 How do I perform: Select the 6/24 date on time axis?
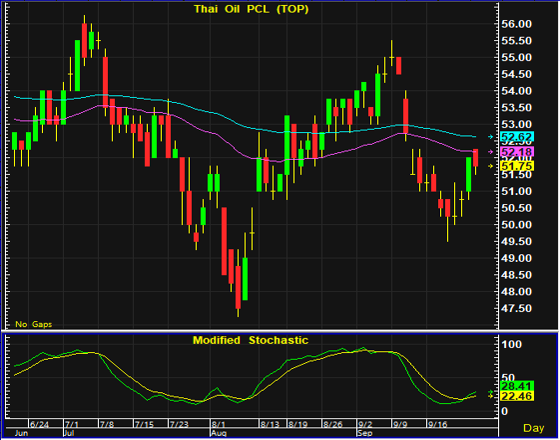pyautogui.click(x=39, y=425)
